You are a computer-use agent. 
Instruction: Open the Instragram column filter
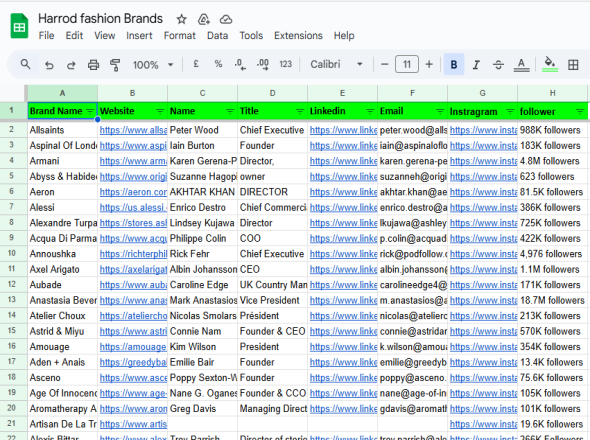[510, 111]
